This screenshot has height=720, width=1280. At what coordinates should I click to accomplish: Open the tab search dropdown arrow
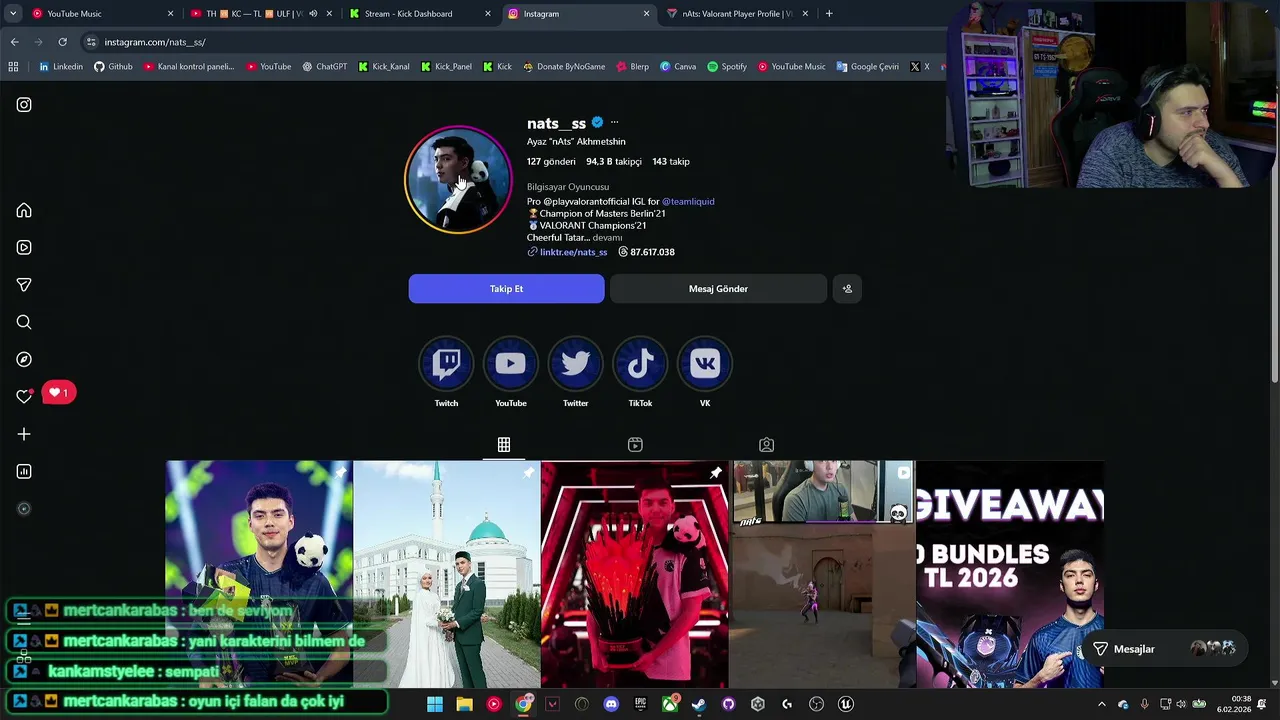14,14
